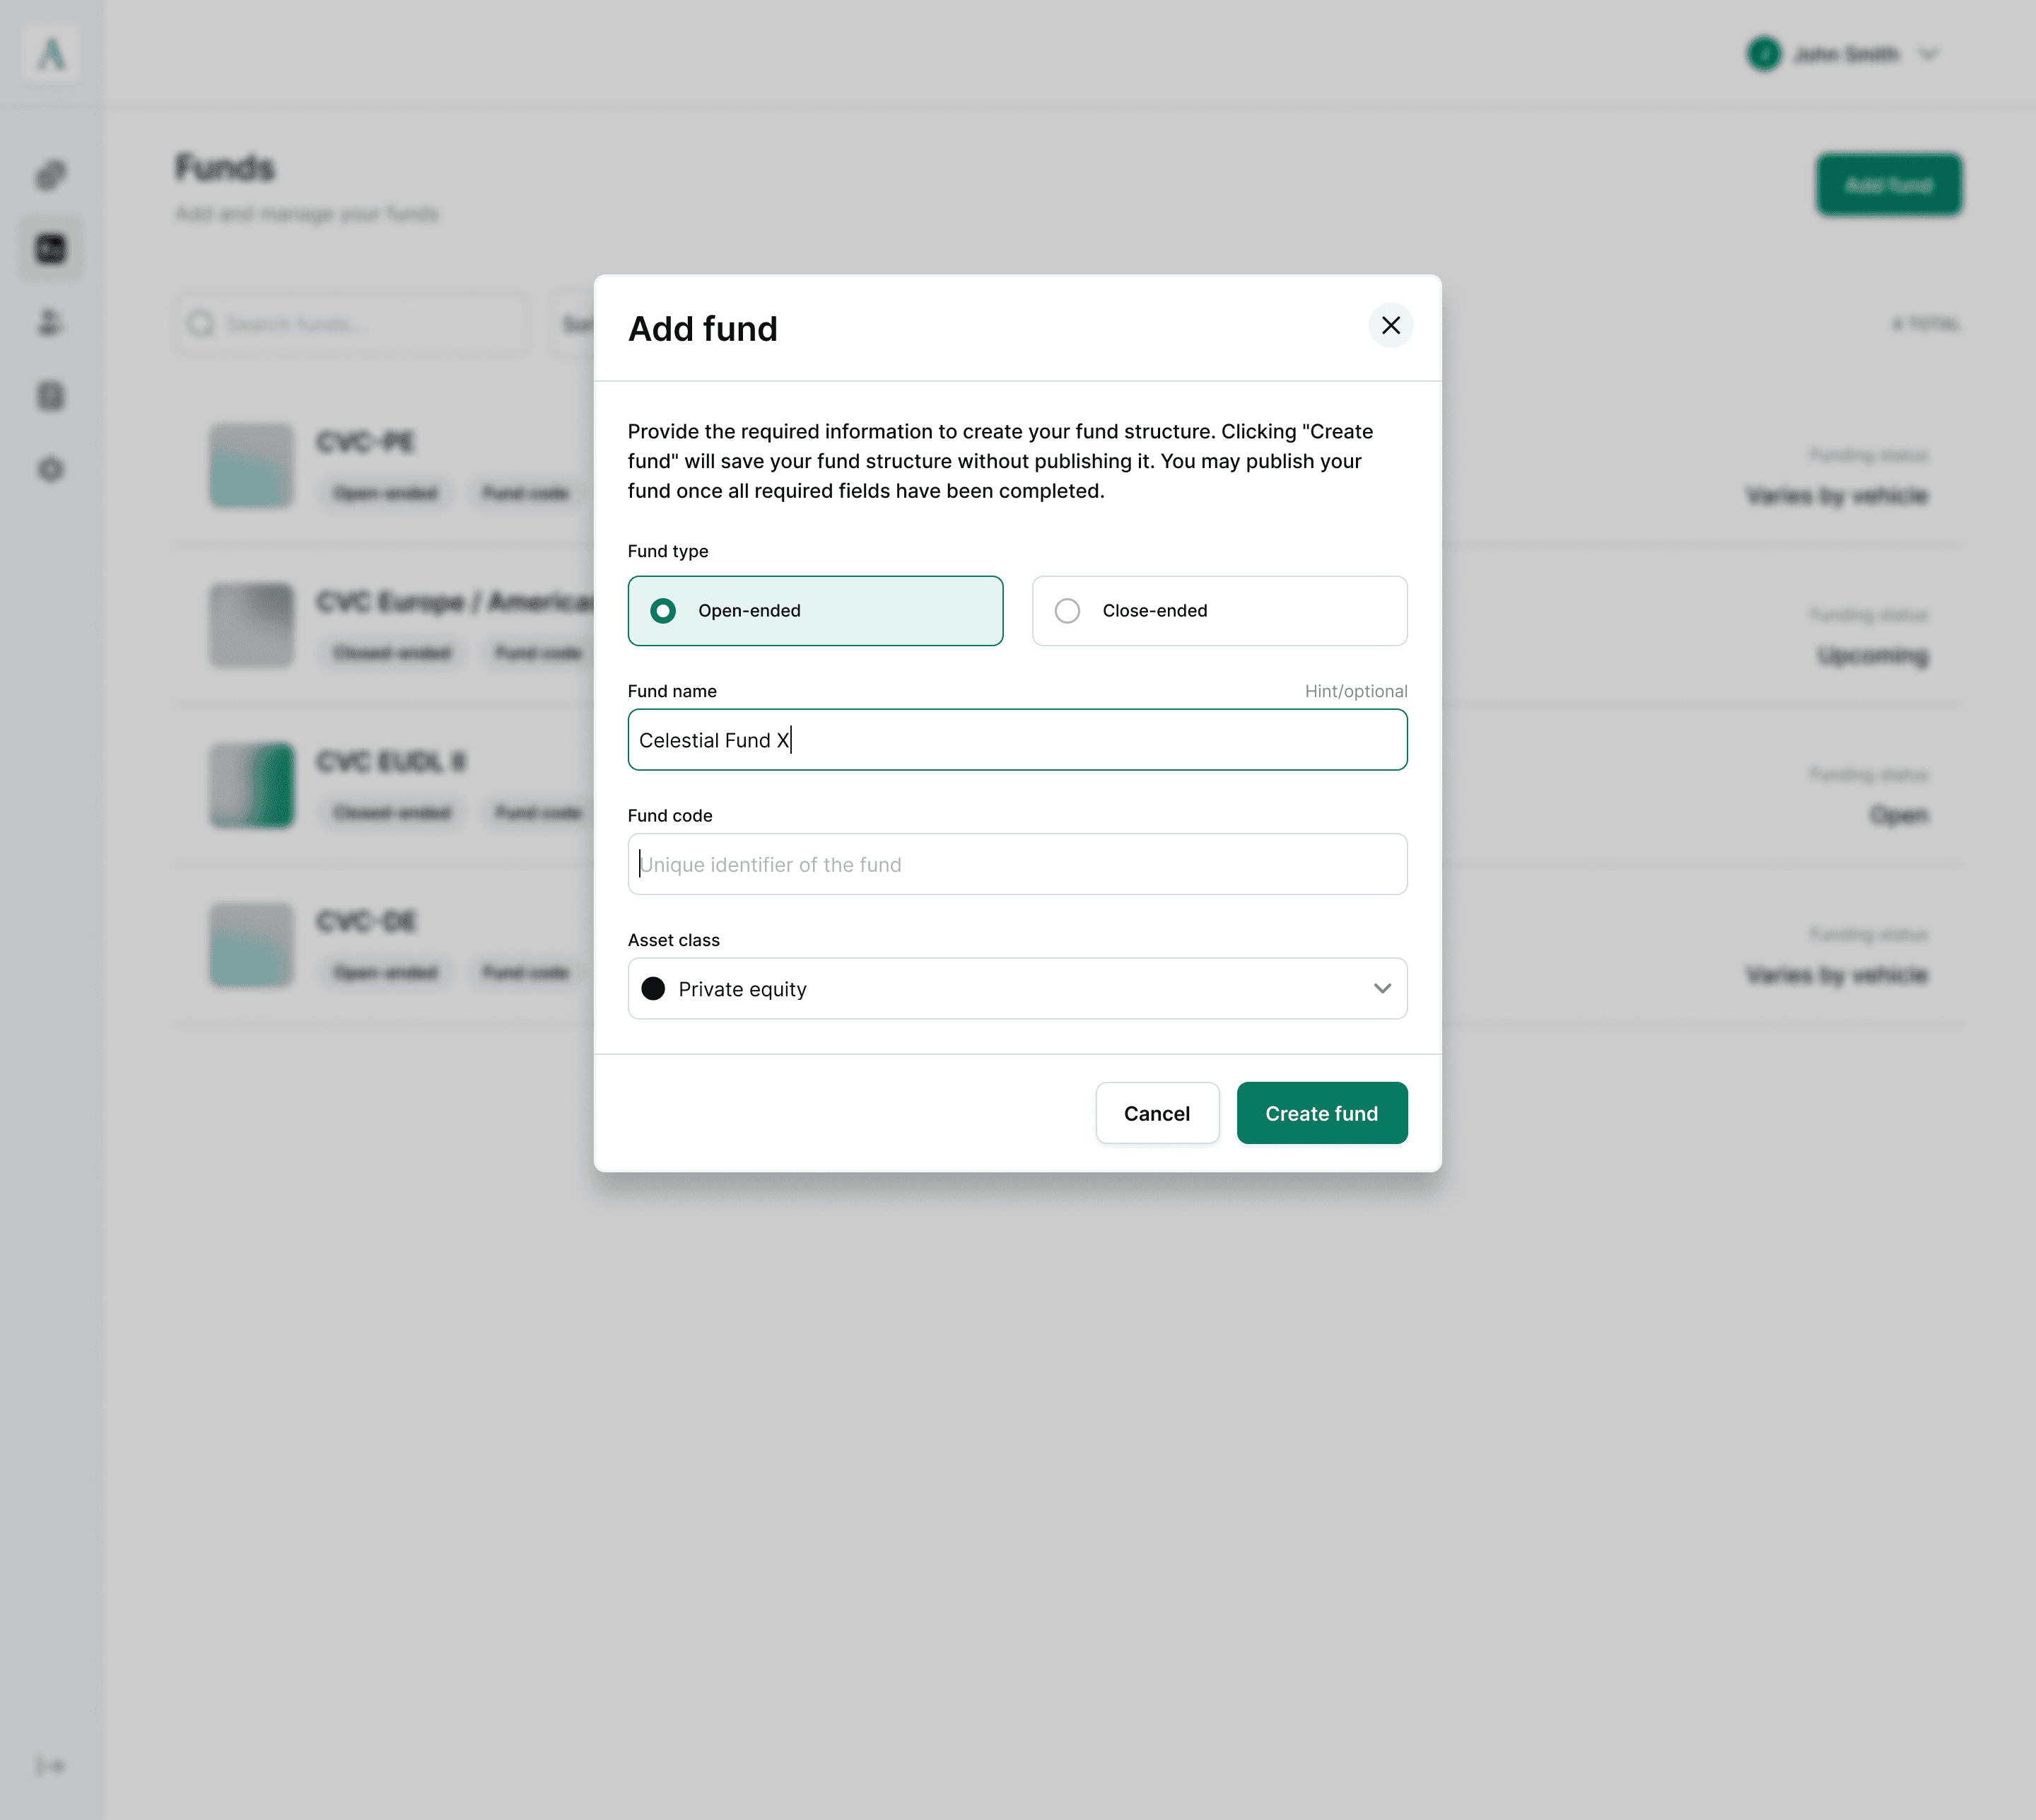Click the Private equity black color dot
The height and width of the screenshot is (1820, 2036).
653,989
